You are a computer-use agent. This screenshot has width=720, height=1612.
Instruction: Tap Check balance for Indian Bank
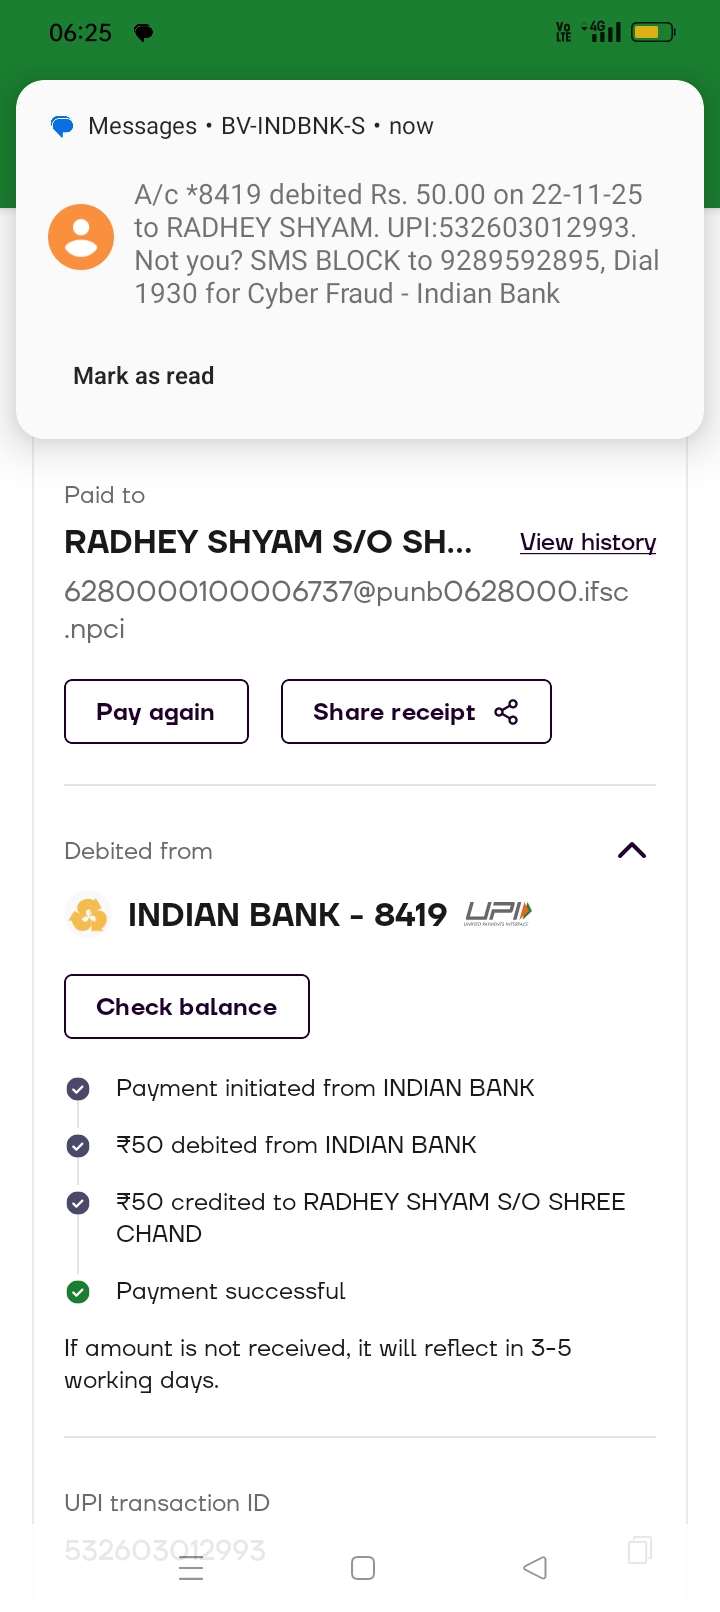coord(187,1007)
